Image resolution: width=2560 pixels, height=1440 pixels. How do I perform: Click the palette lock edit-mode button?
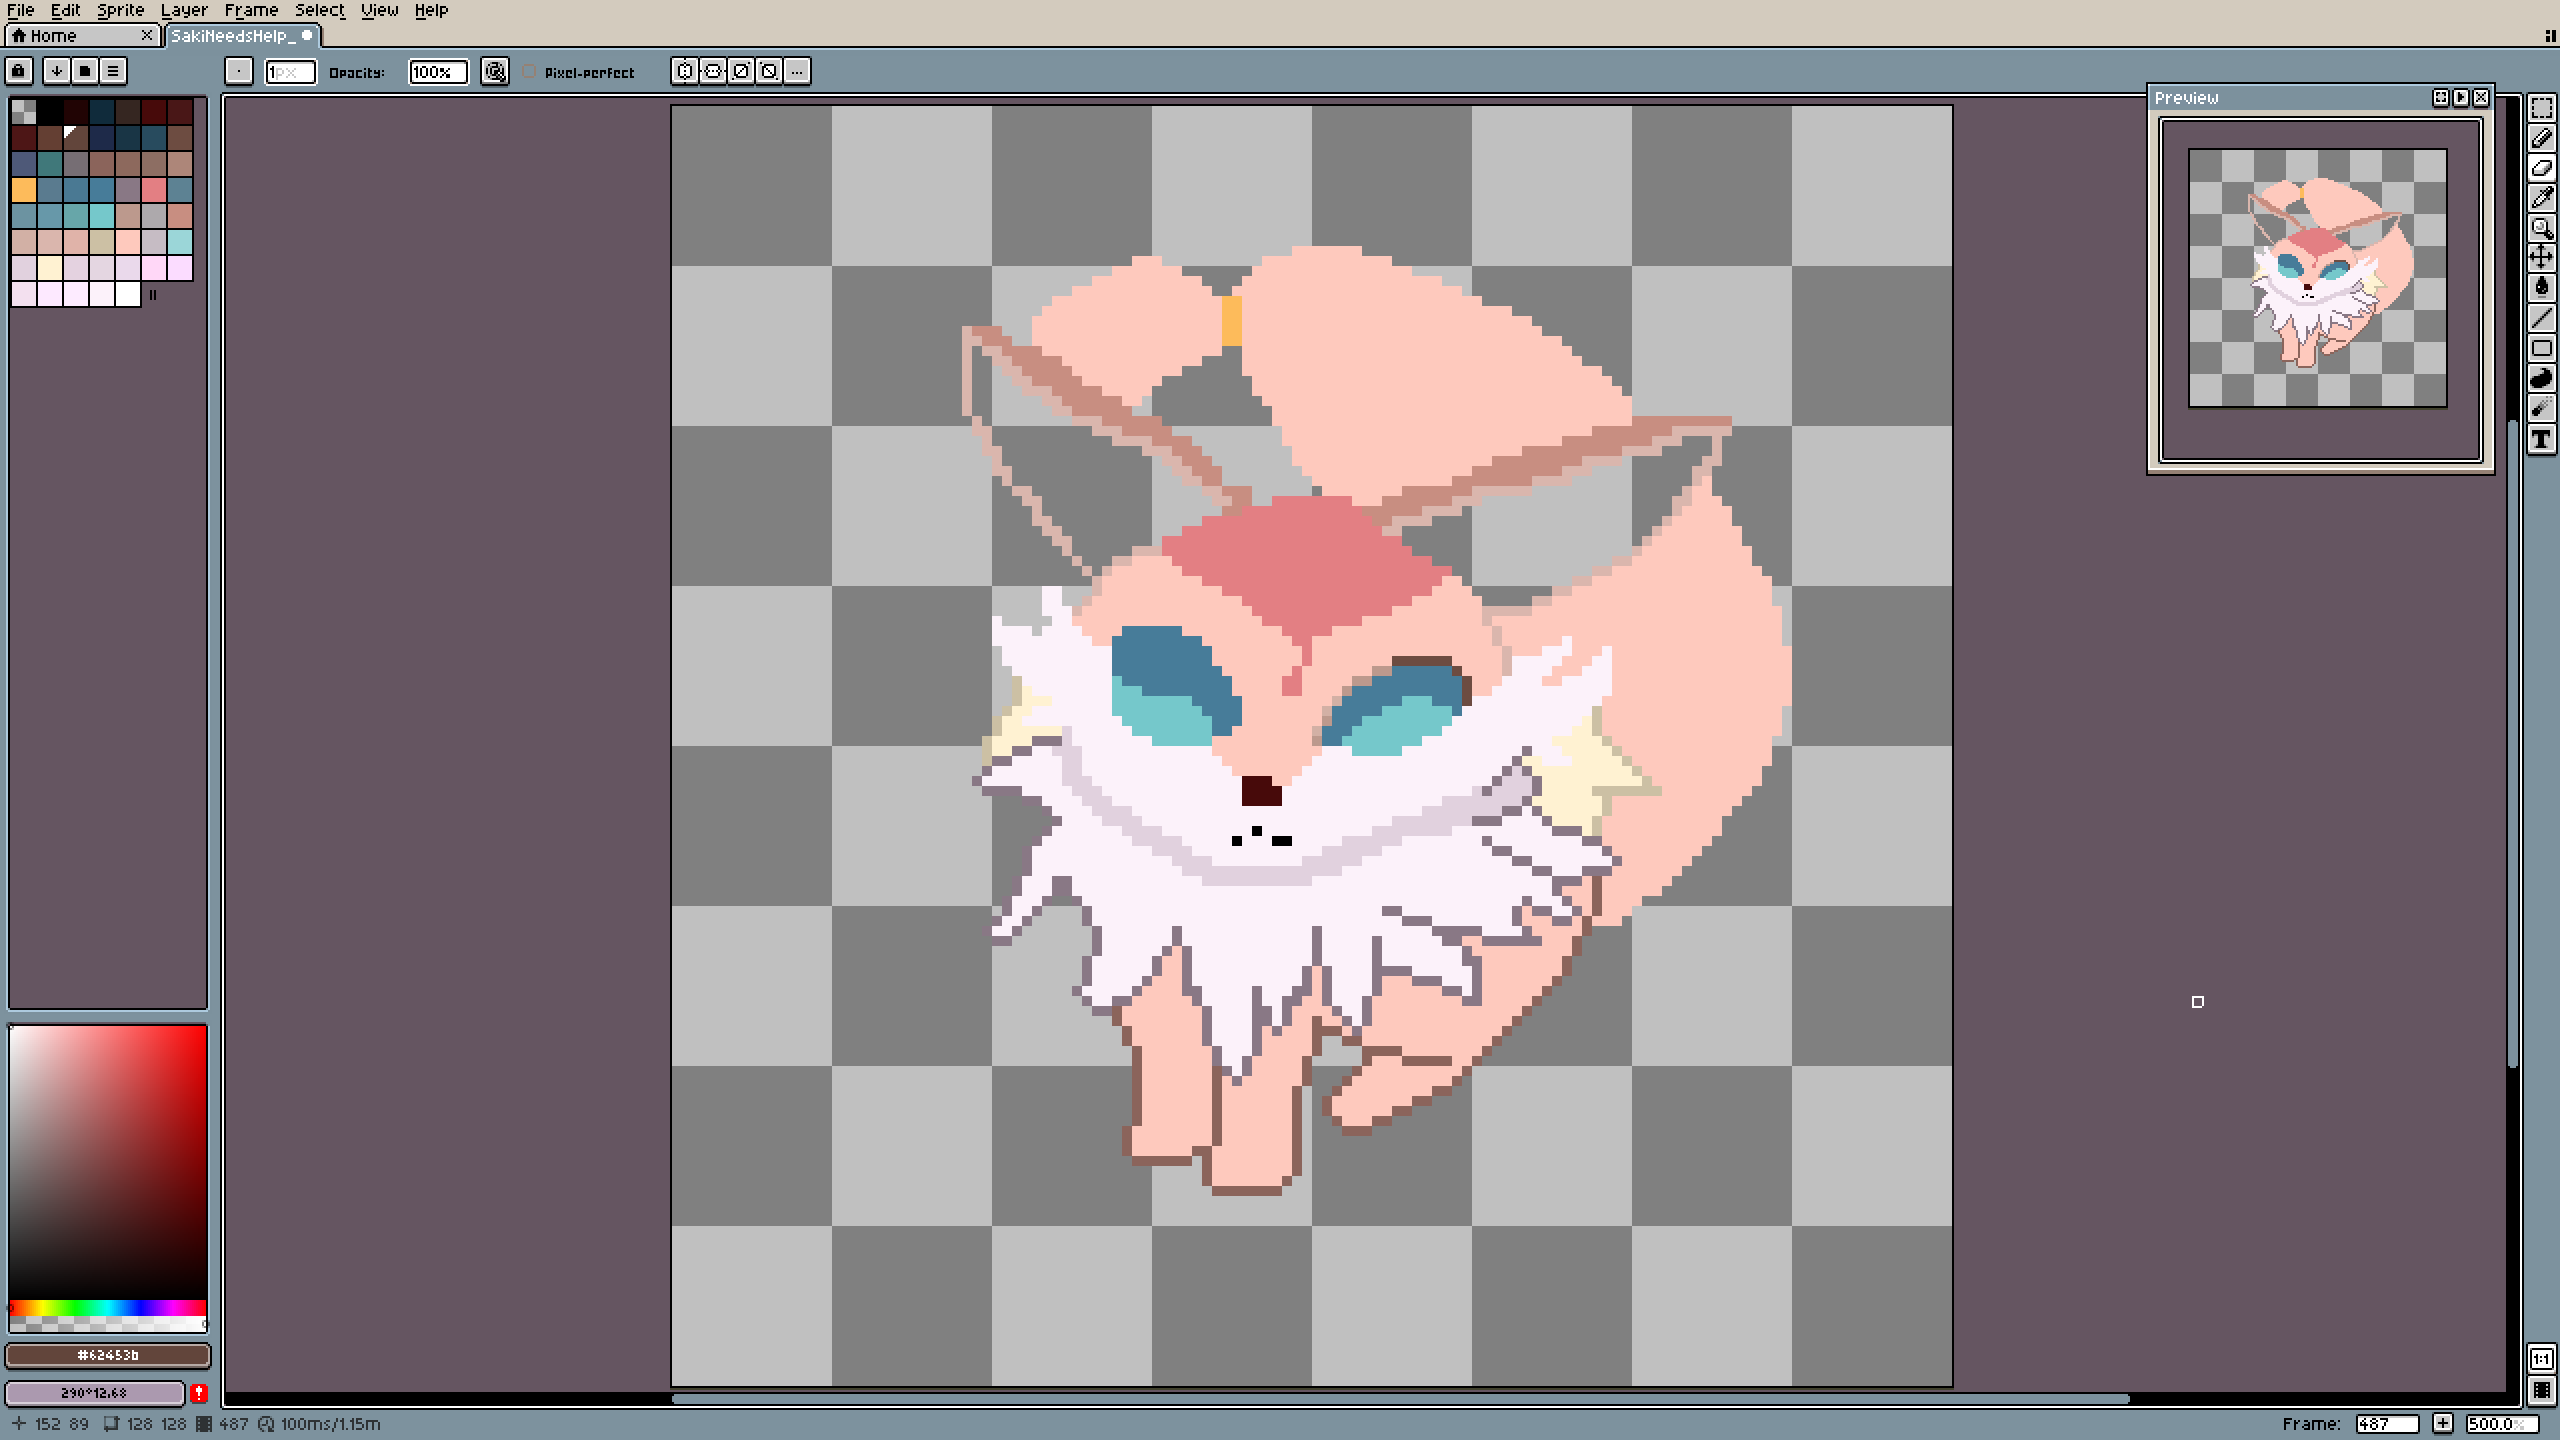click(x=19, y=71)
